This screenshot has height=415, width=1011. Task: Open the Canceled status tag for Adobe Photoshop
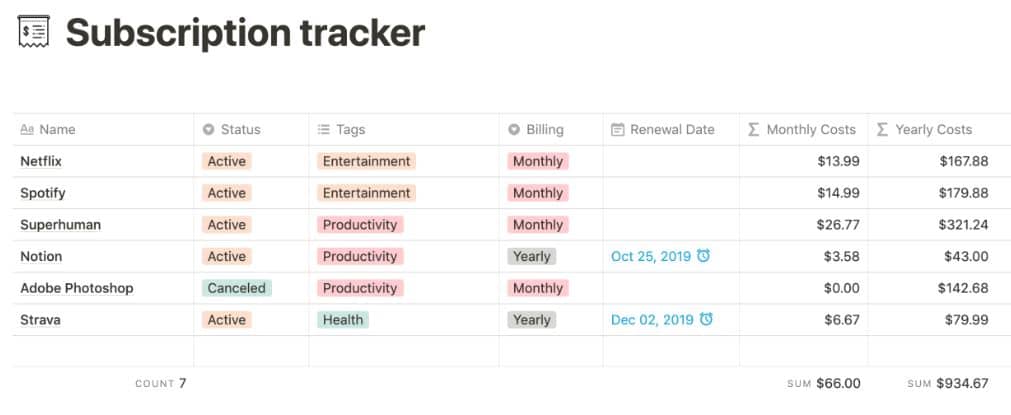click(237, 288)
